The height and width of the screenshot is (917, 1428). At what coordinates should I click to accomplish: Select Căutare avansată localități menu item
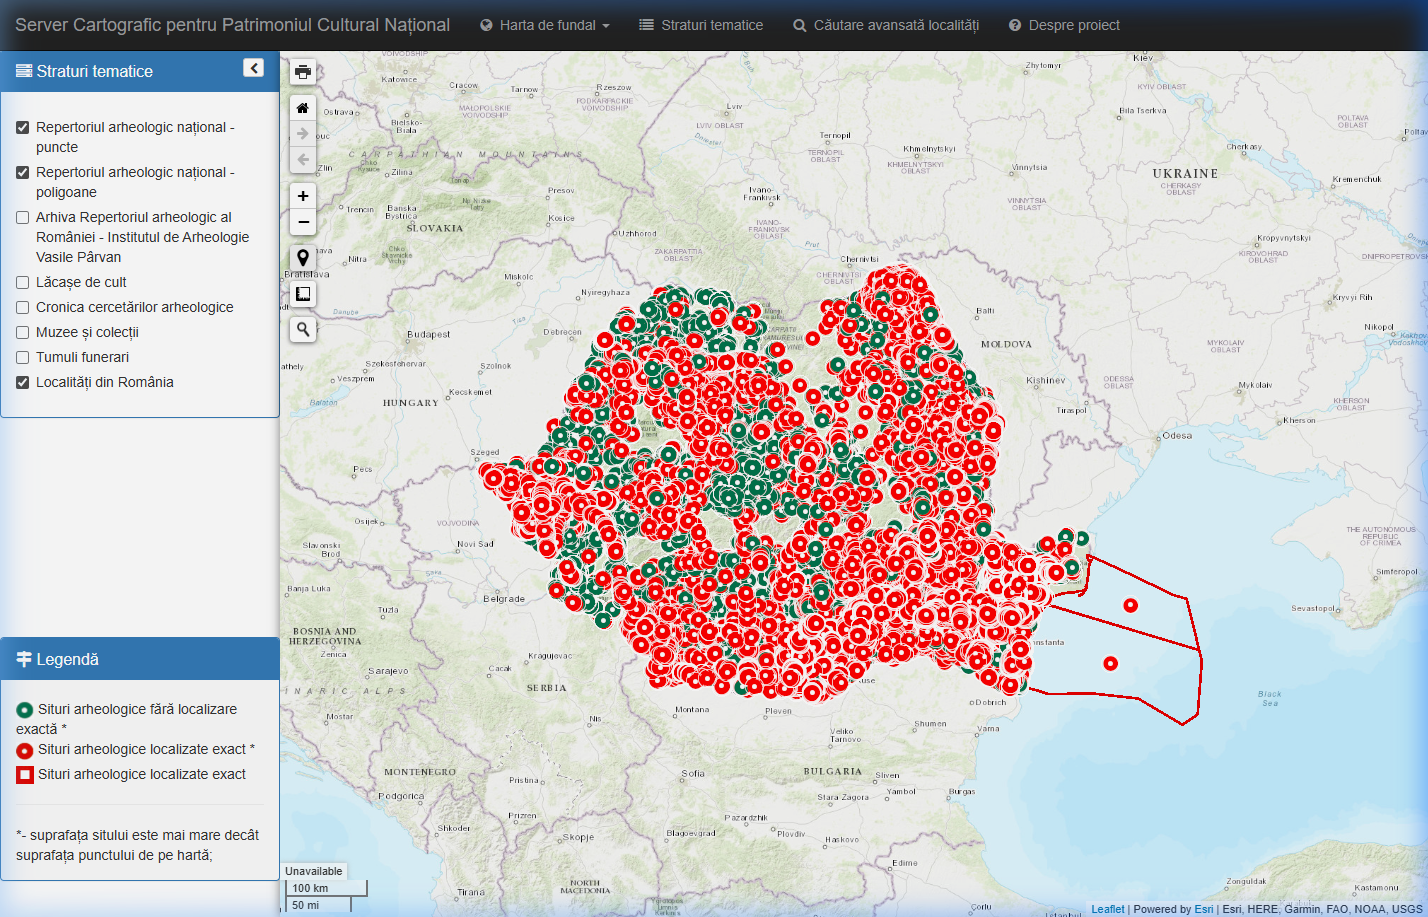point(887,25)
